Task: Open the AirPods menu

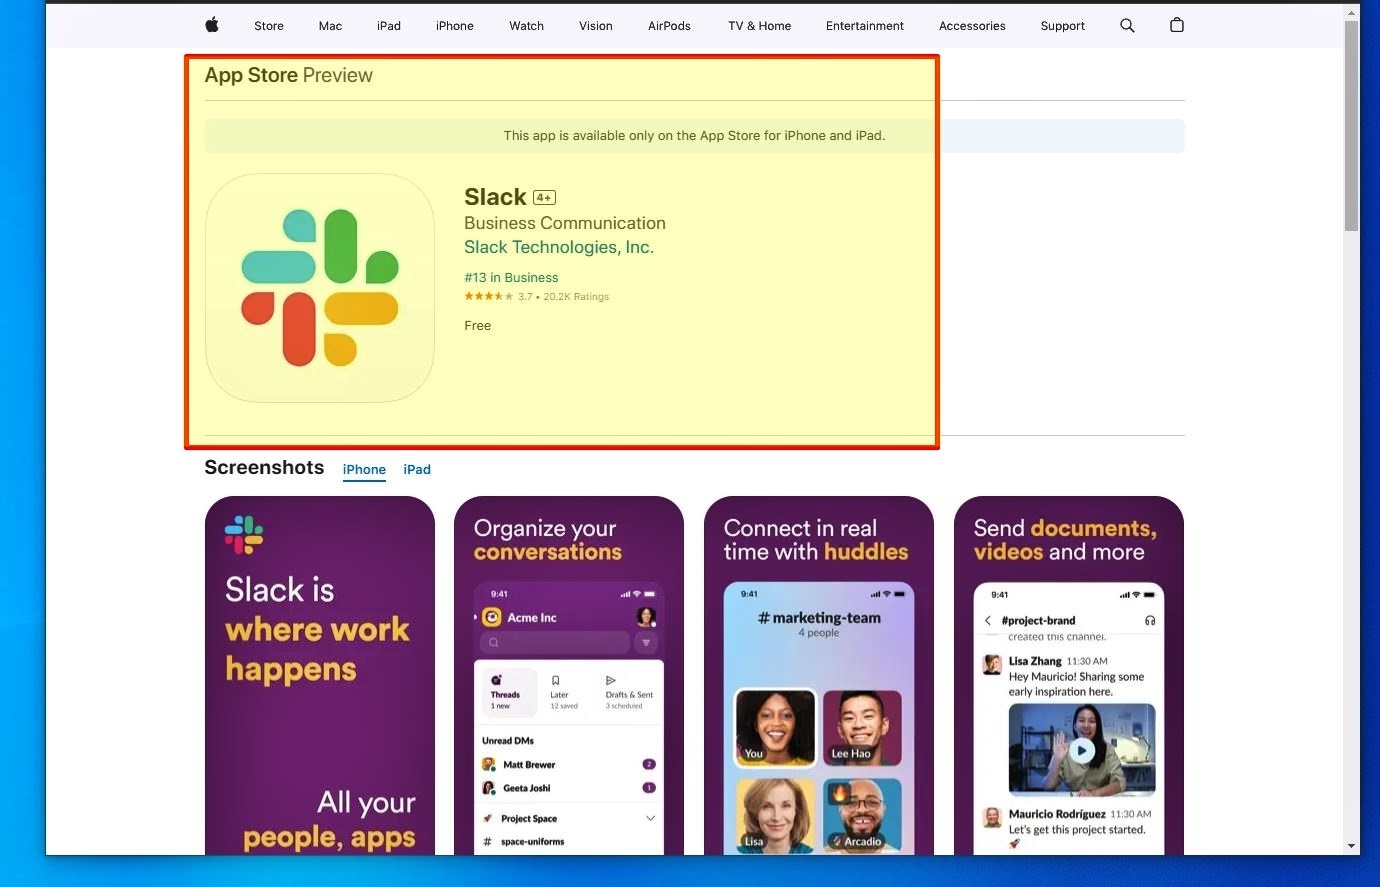Action: coord(669,26)
